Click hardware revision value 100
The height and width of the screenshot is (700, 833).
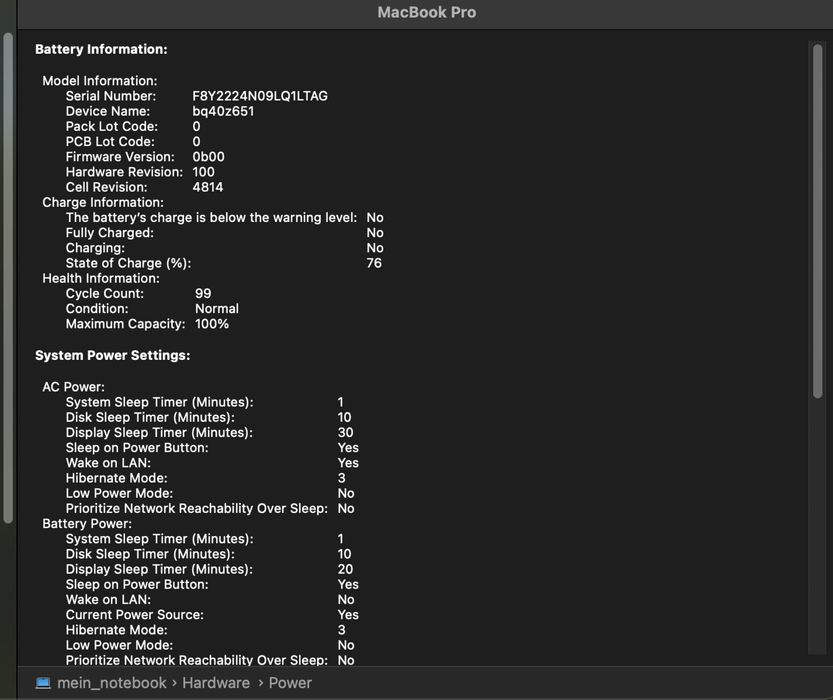tap(203, 172)
